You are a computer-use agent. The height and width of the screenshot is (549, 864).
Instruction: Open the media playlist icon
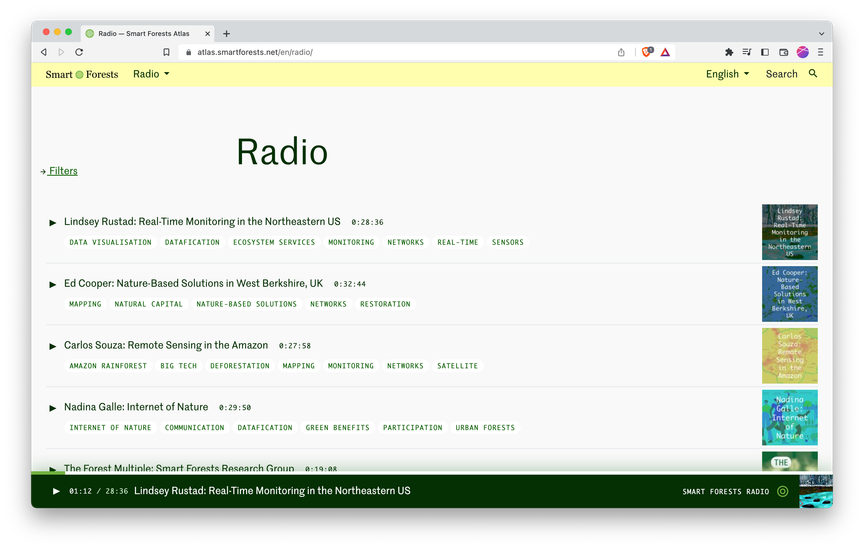(747, 52)
